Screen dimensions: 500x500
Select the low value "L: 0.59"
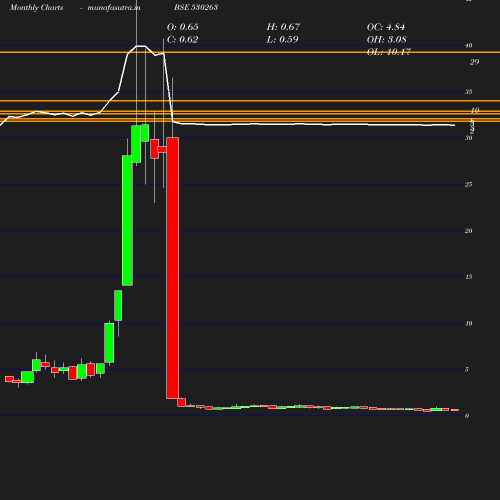click(282, 40)
